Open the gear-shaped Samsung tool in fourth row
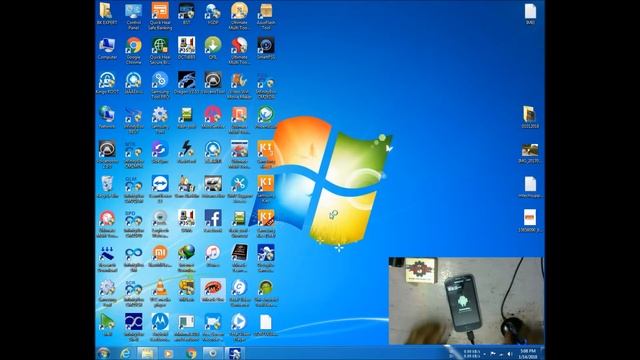The height and width of the screenshot is (360, 640). pyautogui.click(x=160, y=120)
